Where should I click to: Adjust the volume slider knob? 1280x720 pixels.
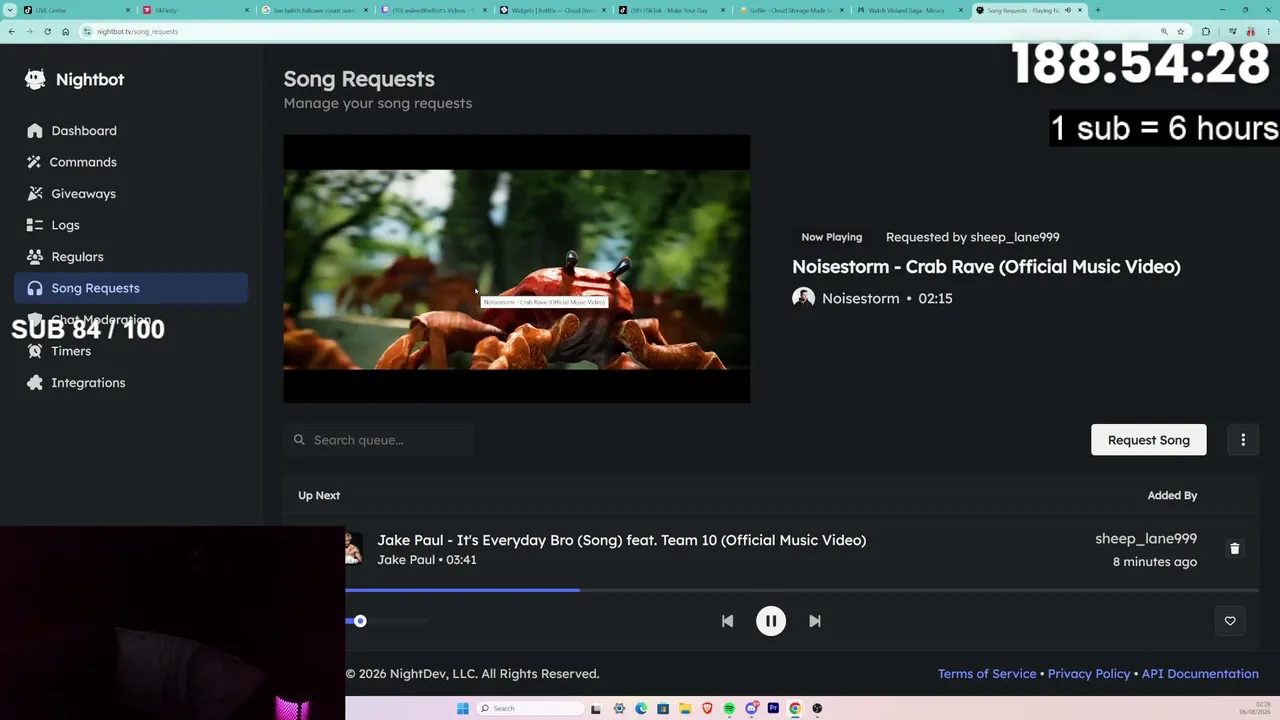pos(360,621)
